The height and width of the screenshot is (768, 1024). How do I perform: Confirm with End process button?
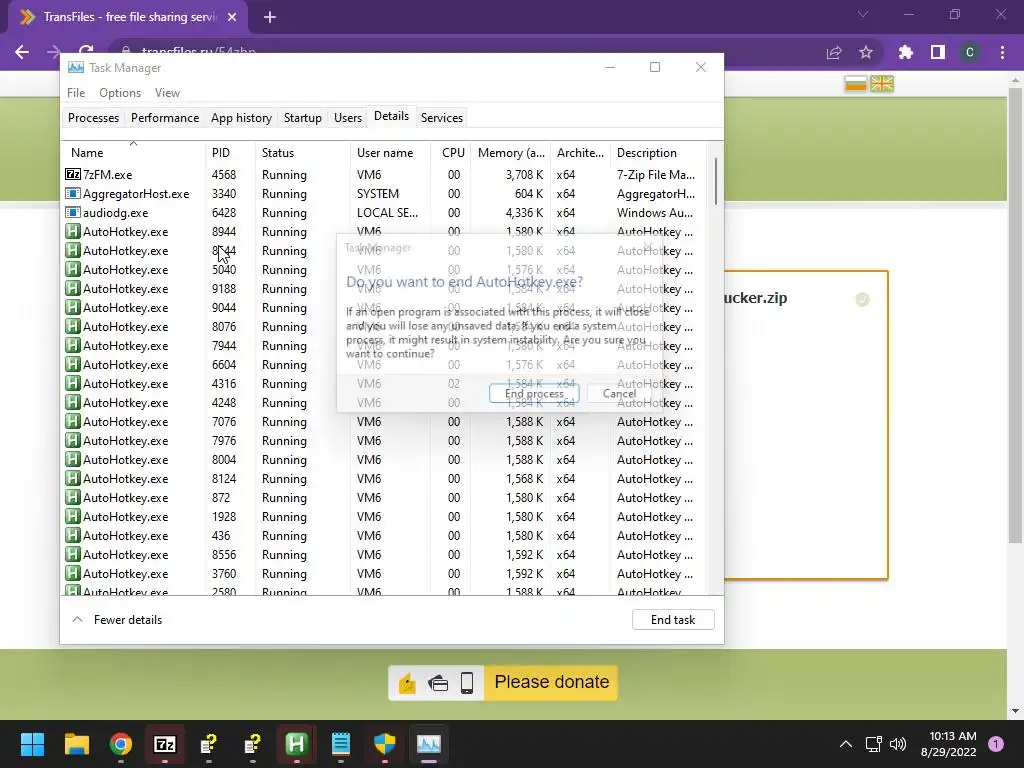coord(534,393)
